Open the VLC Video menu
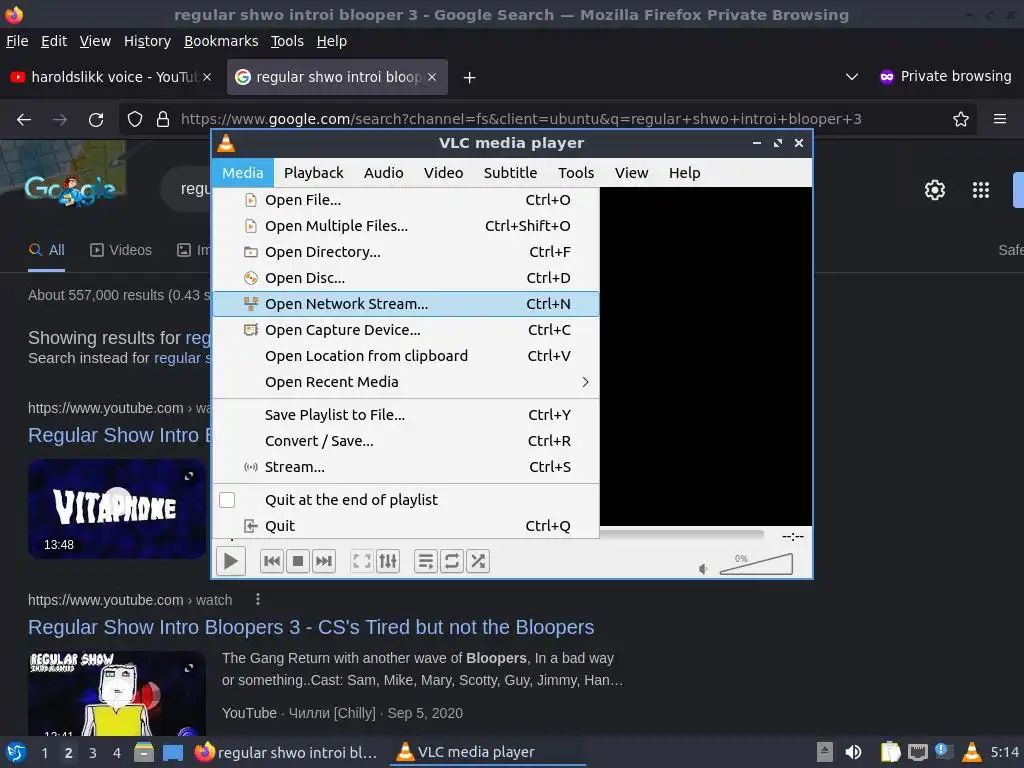The width and height of the screenshot is (1024, 768). pos(443,172)
